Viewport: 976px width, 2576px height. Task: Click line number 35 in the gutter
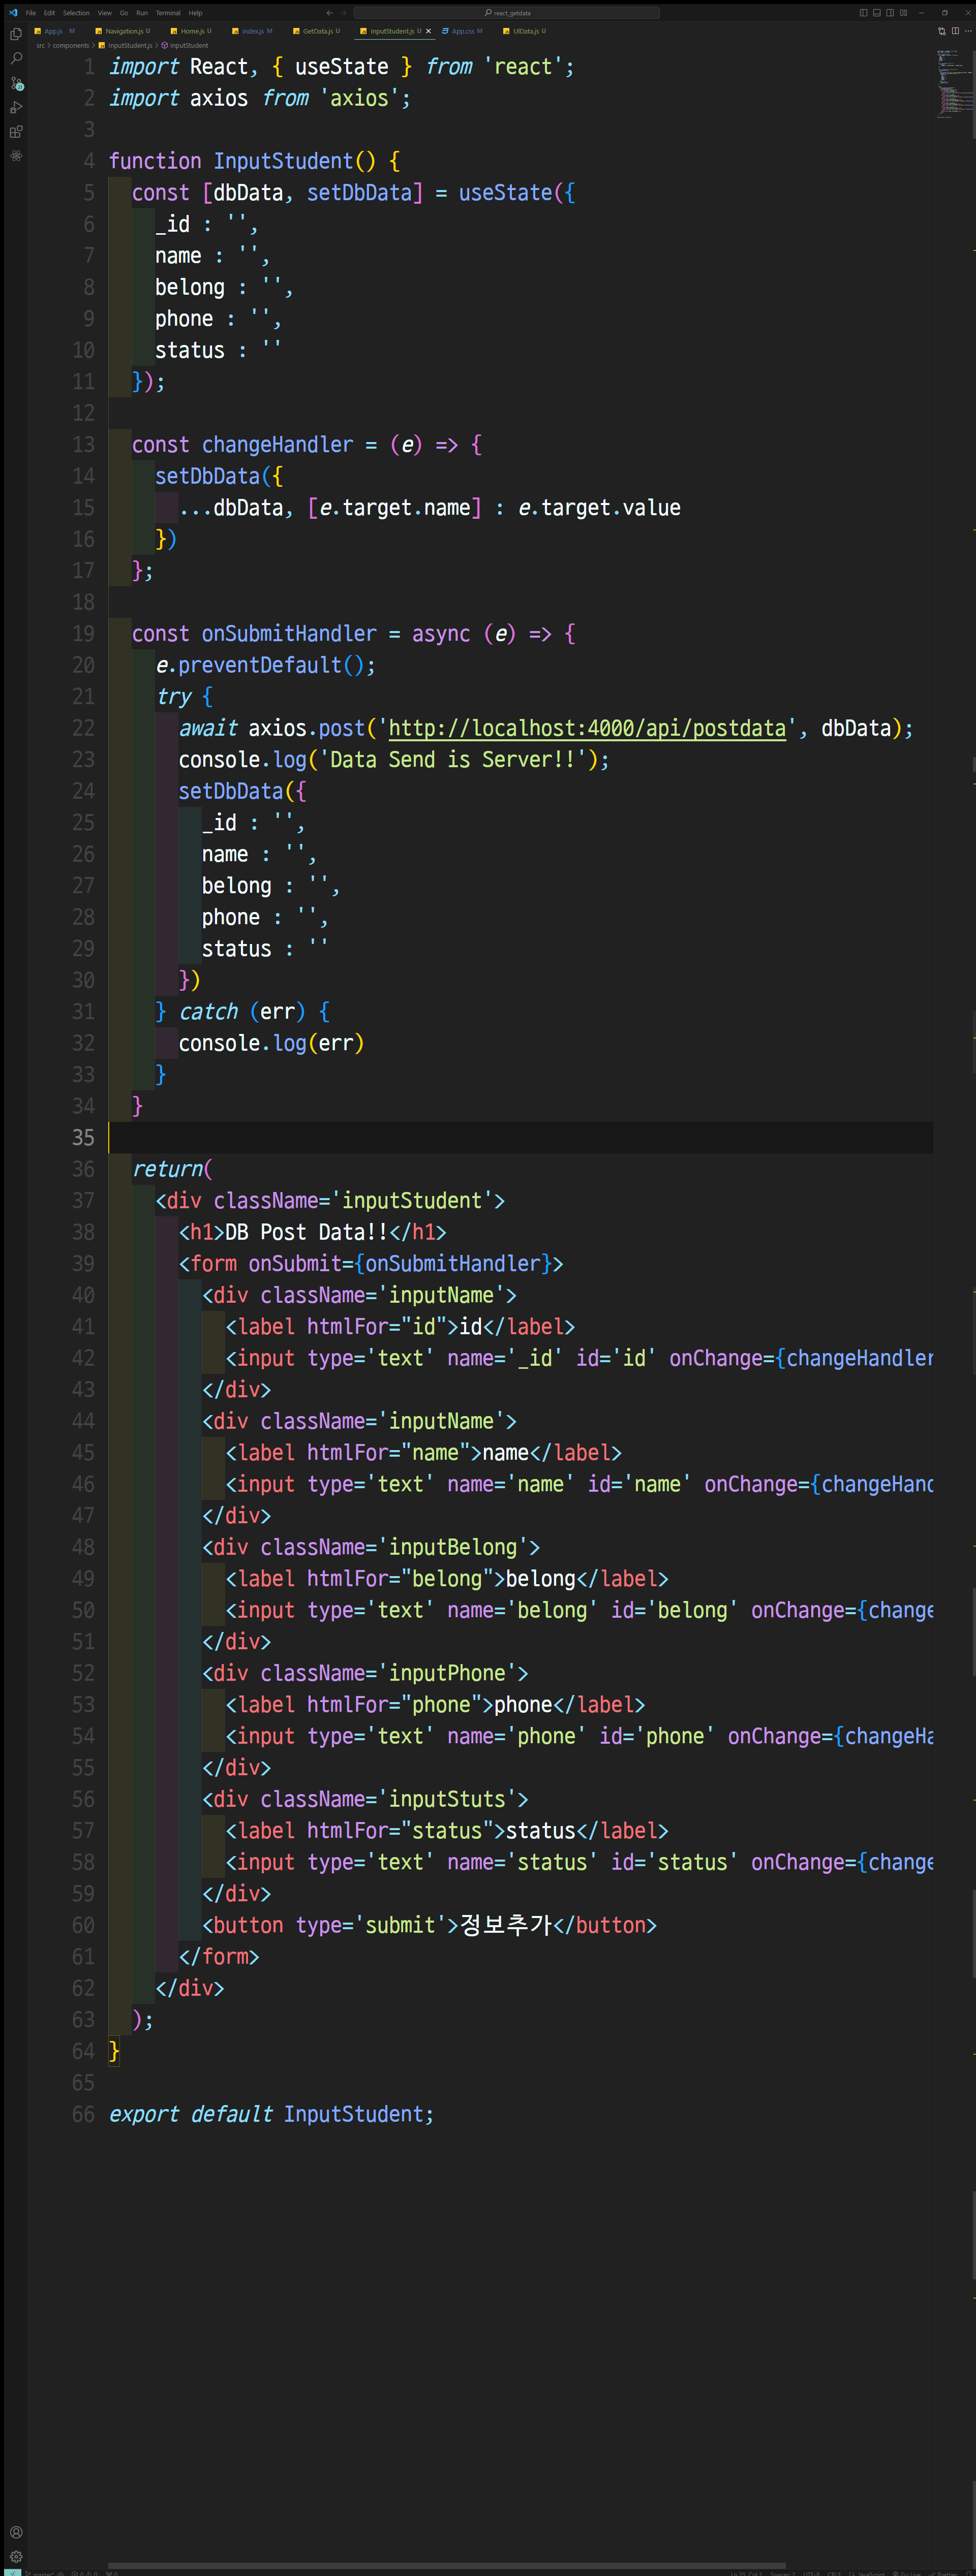coord(83,1138)
